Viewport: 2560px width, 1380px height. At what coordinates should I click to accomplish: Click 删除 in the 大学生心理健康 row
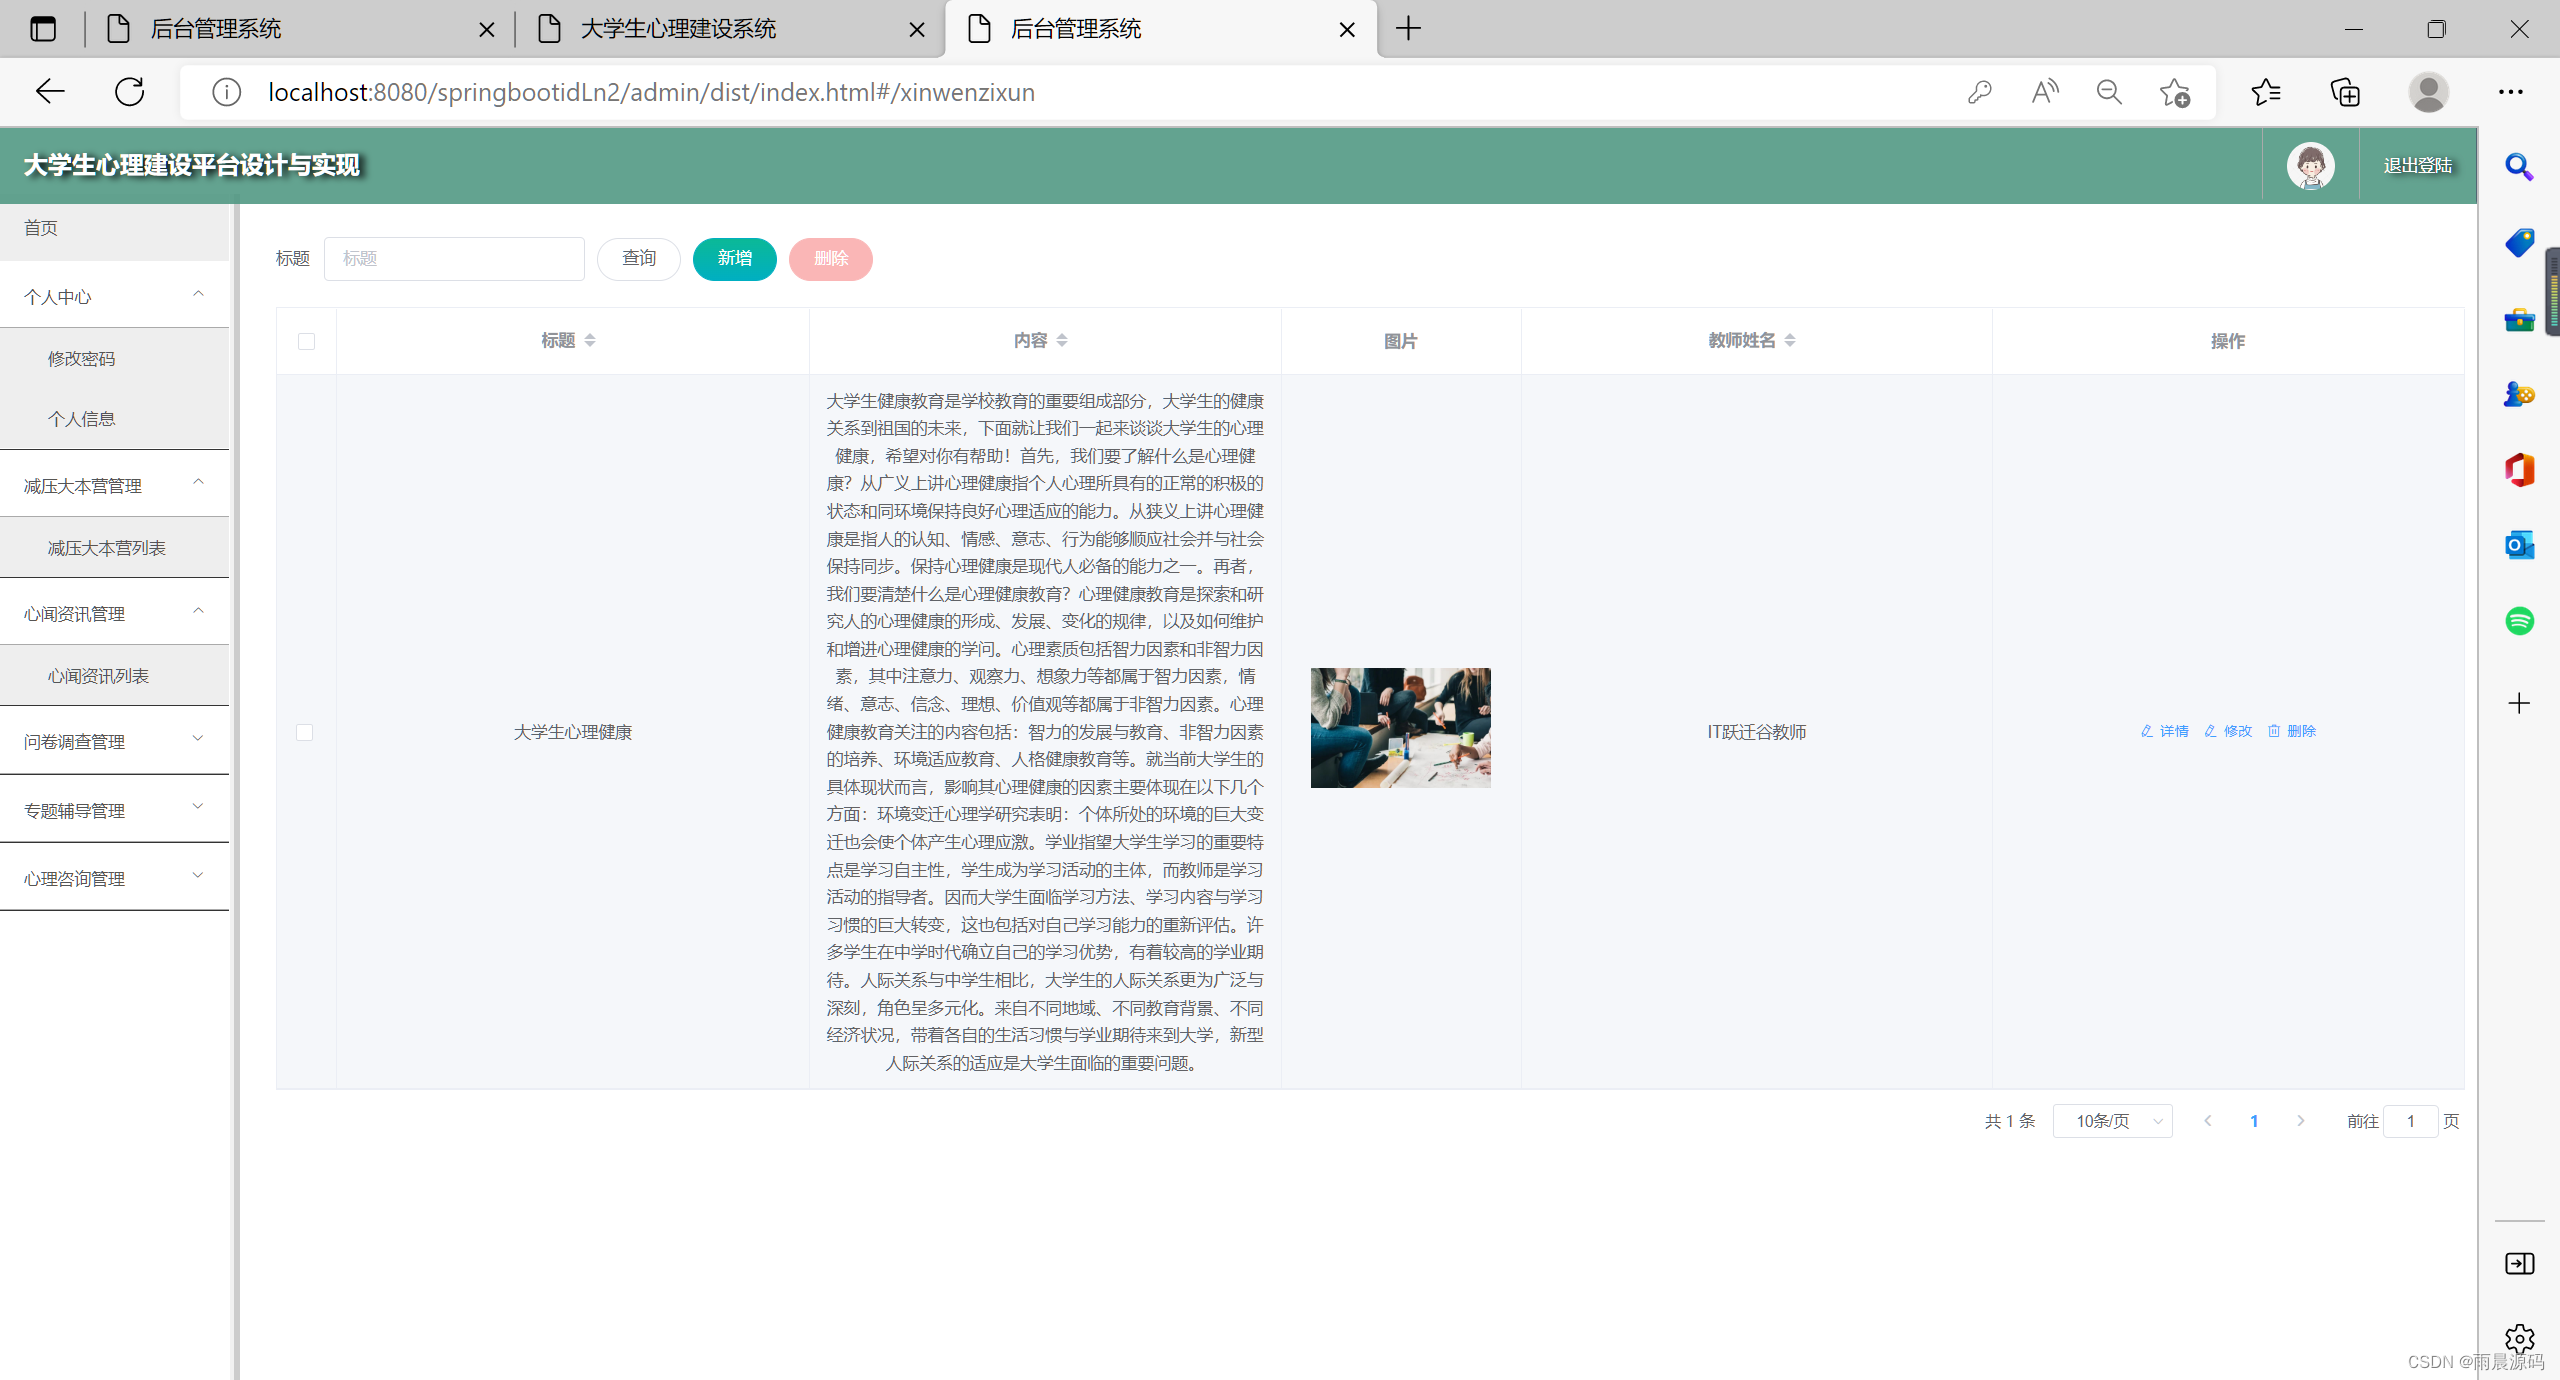(2292, 731)
